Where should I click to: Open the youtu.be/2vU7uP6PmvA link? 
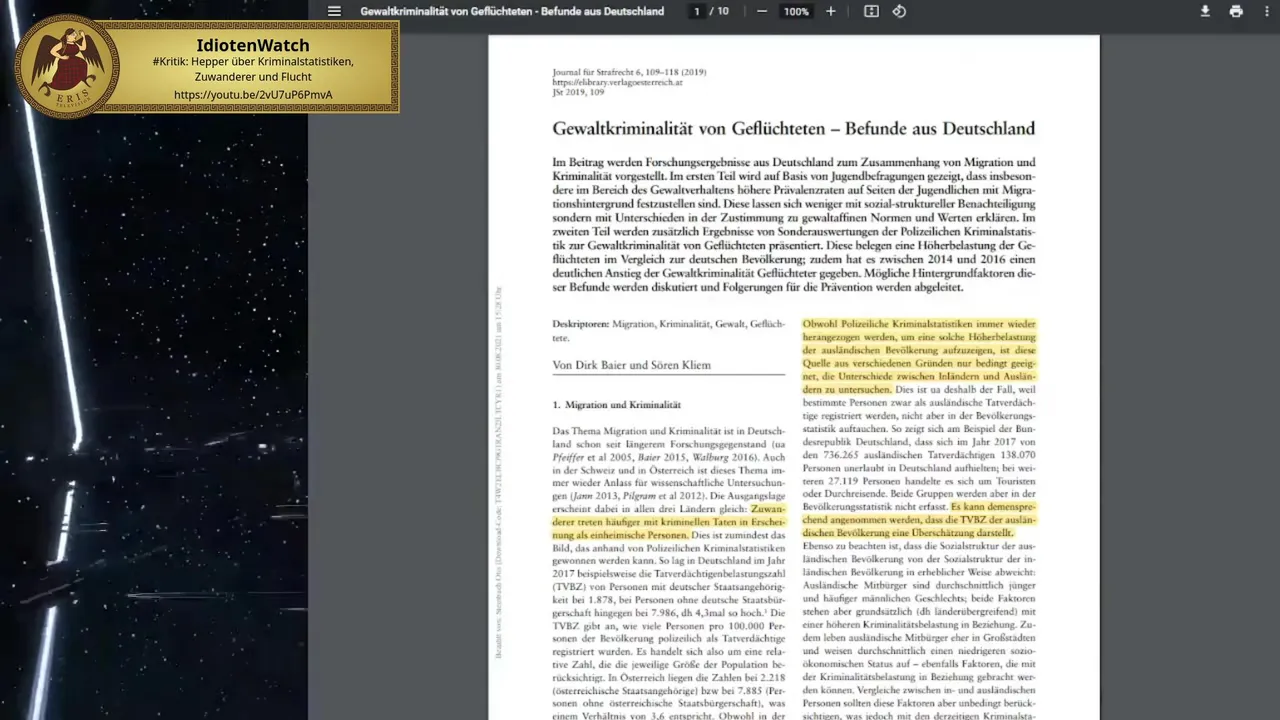(253, 95)
